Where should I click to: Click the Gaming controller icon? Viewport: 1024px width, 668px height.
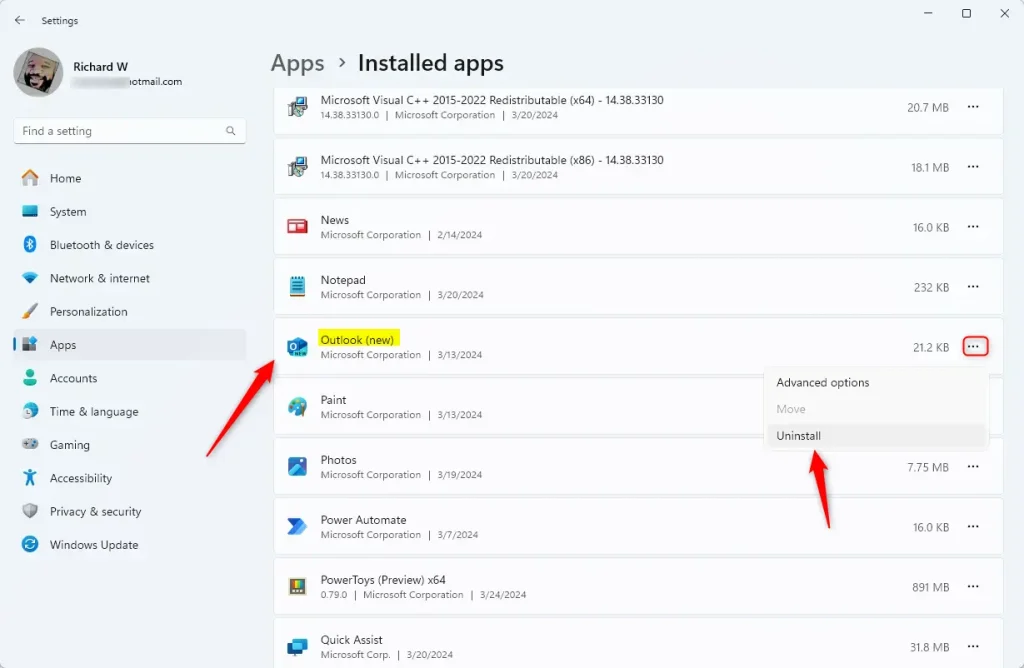click(30, 444)
